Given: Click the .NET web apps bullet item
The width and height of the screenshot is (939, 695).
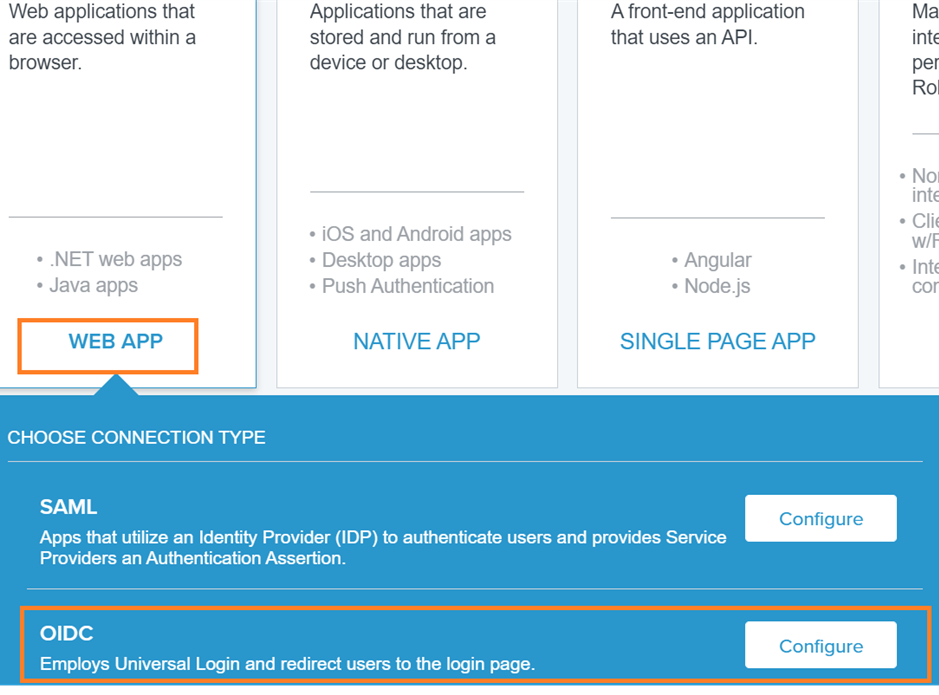Looking at the screenshot, I should click(x=109, y=259).
